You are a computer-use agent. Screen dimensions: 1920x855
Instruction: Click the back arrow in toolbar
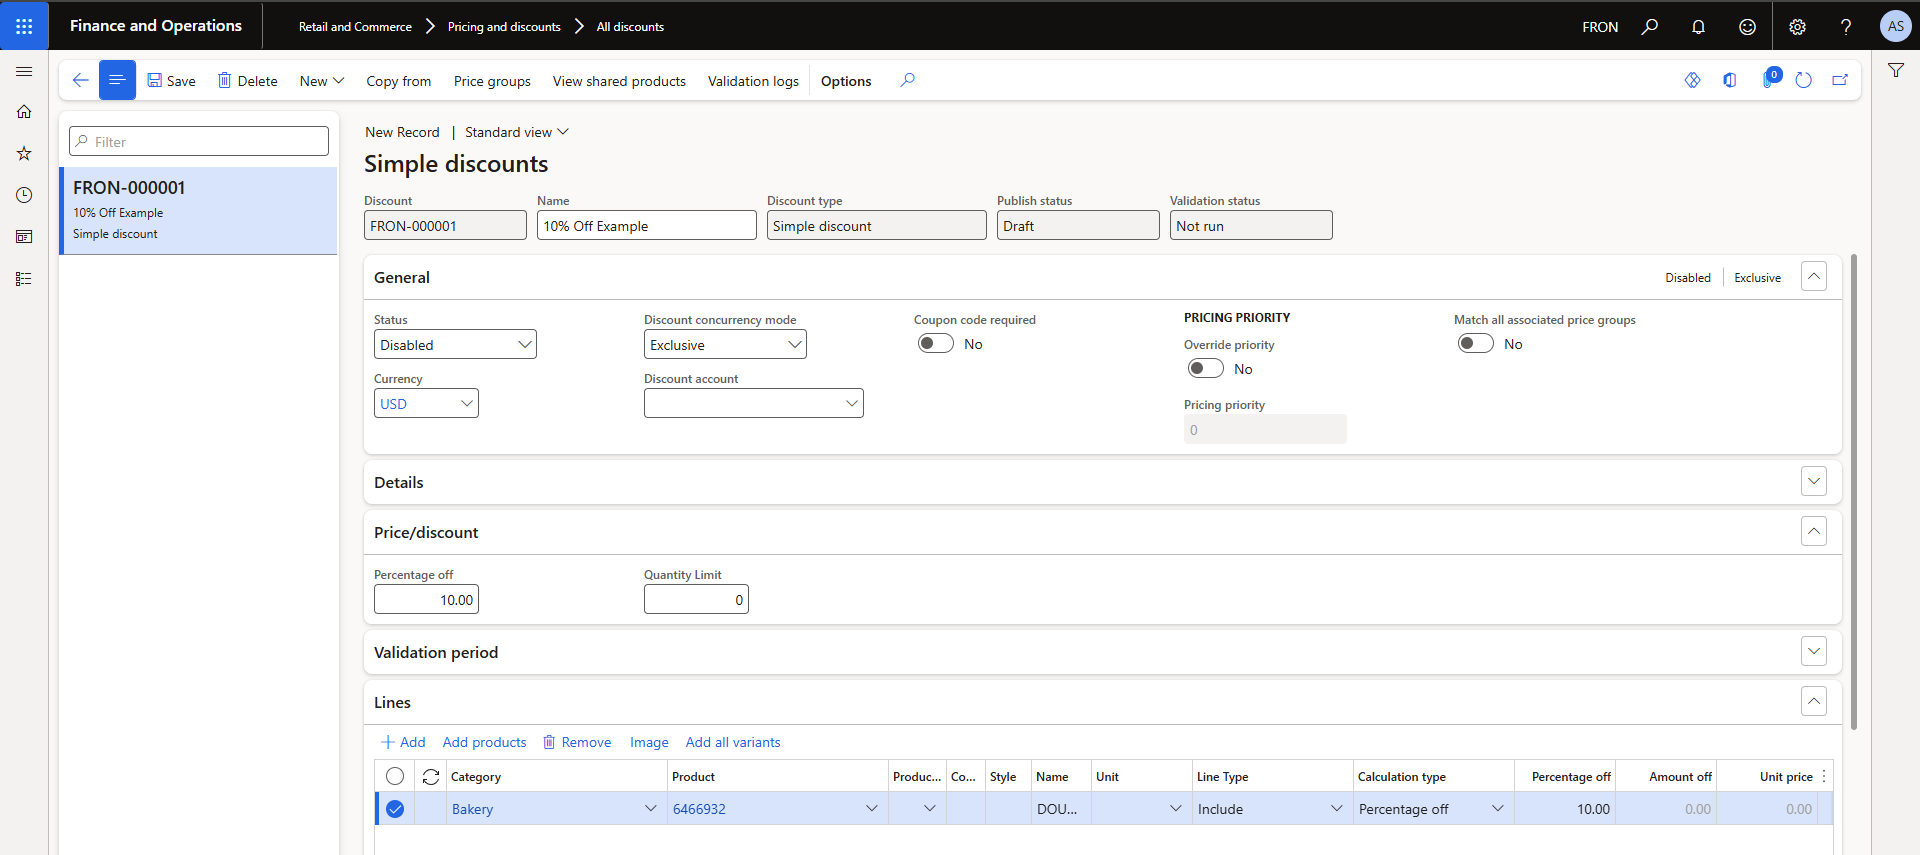coord(80,80)
